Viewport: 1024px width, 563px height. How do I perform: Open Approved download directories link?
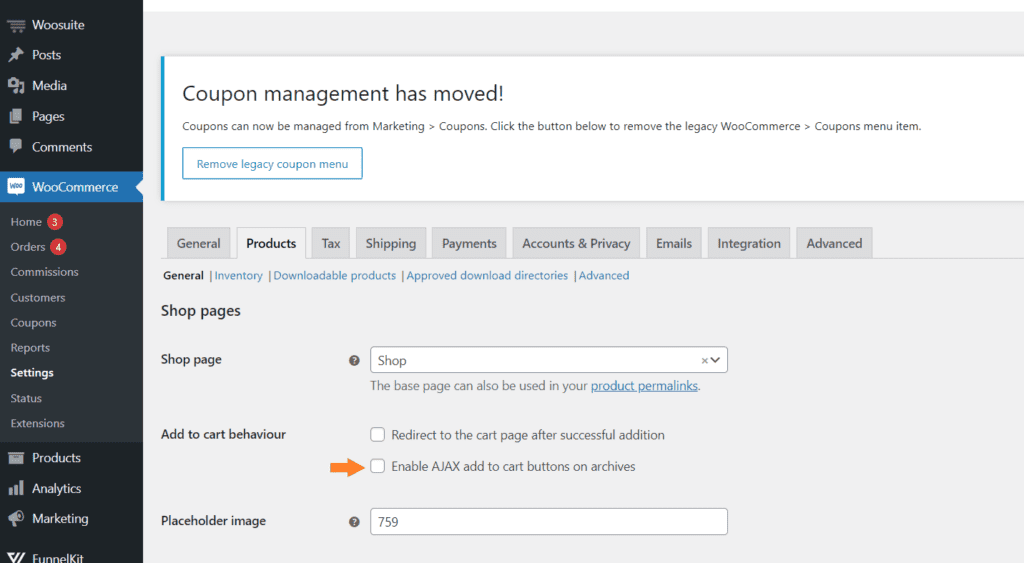pos(487,276)
